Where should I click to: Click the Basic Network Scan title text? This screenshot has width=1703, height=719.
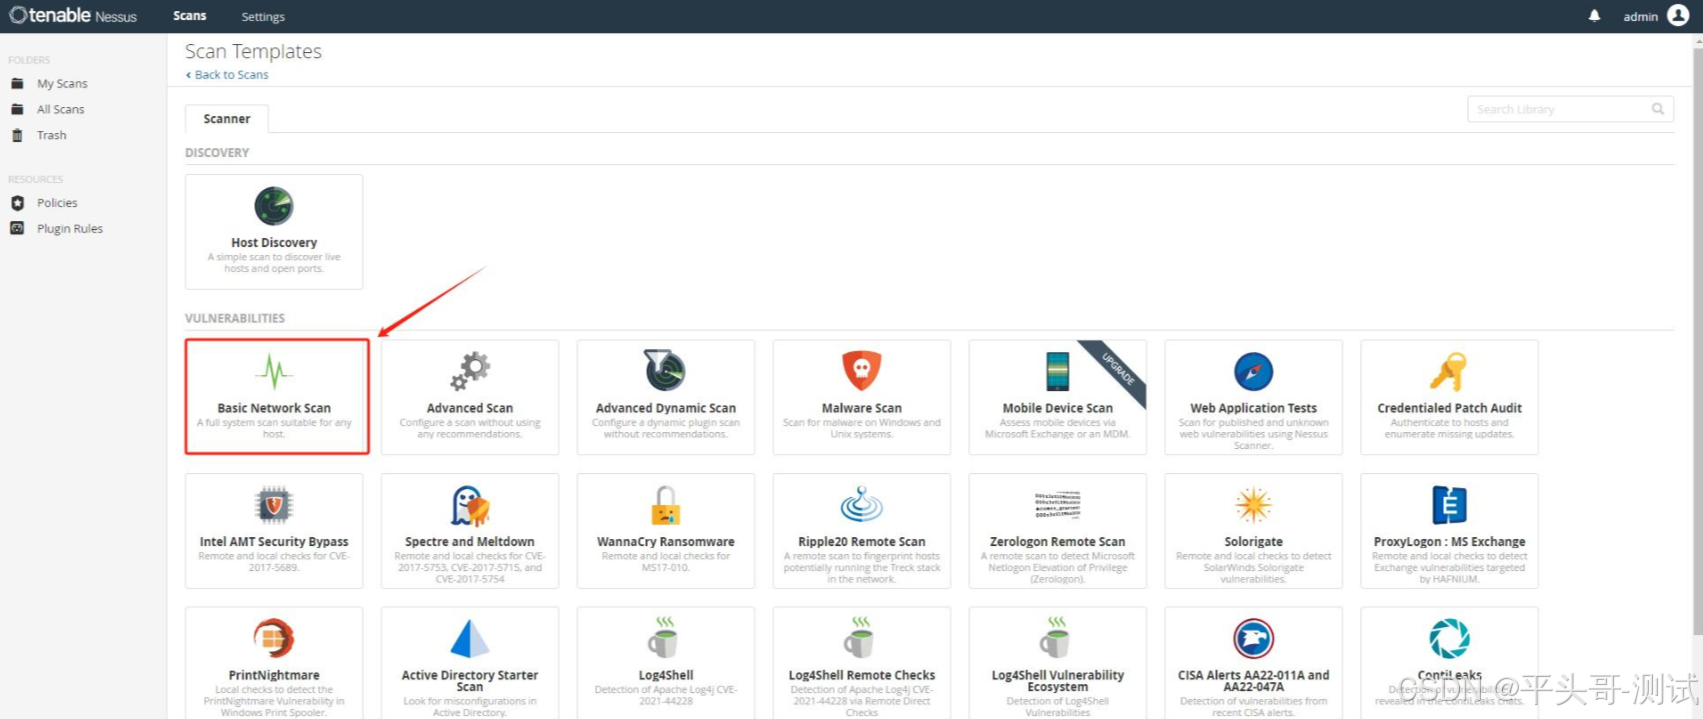(274, 408)
